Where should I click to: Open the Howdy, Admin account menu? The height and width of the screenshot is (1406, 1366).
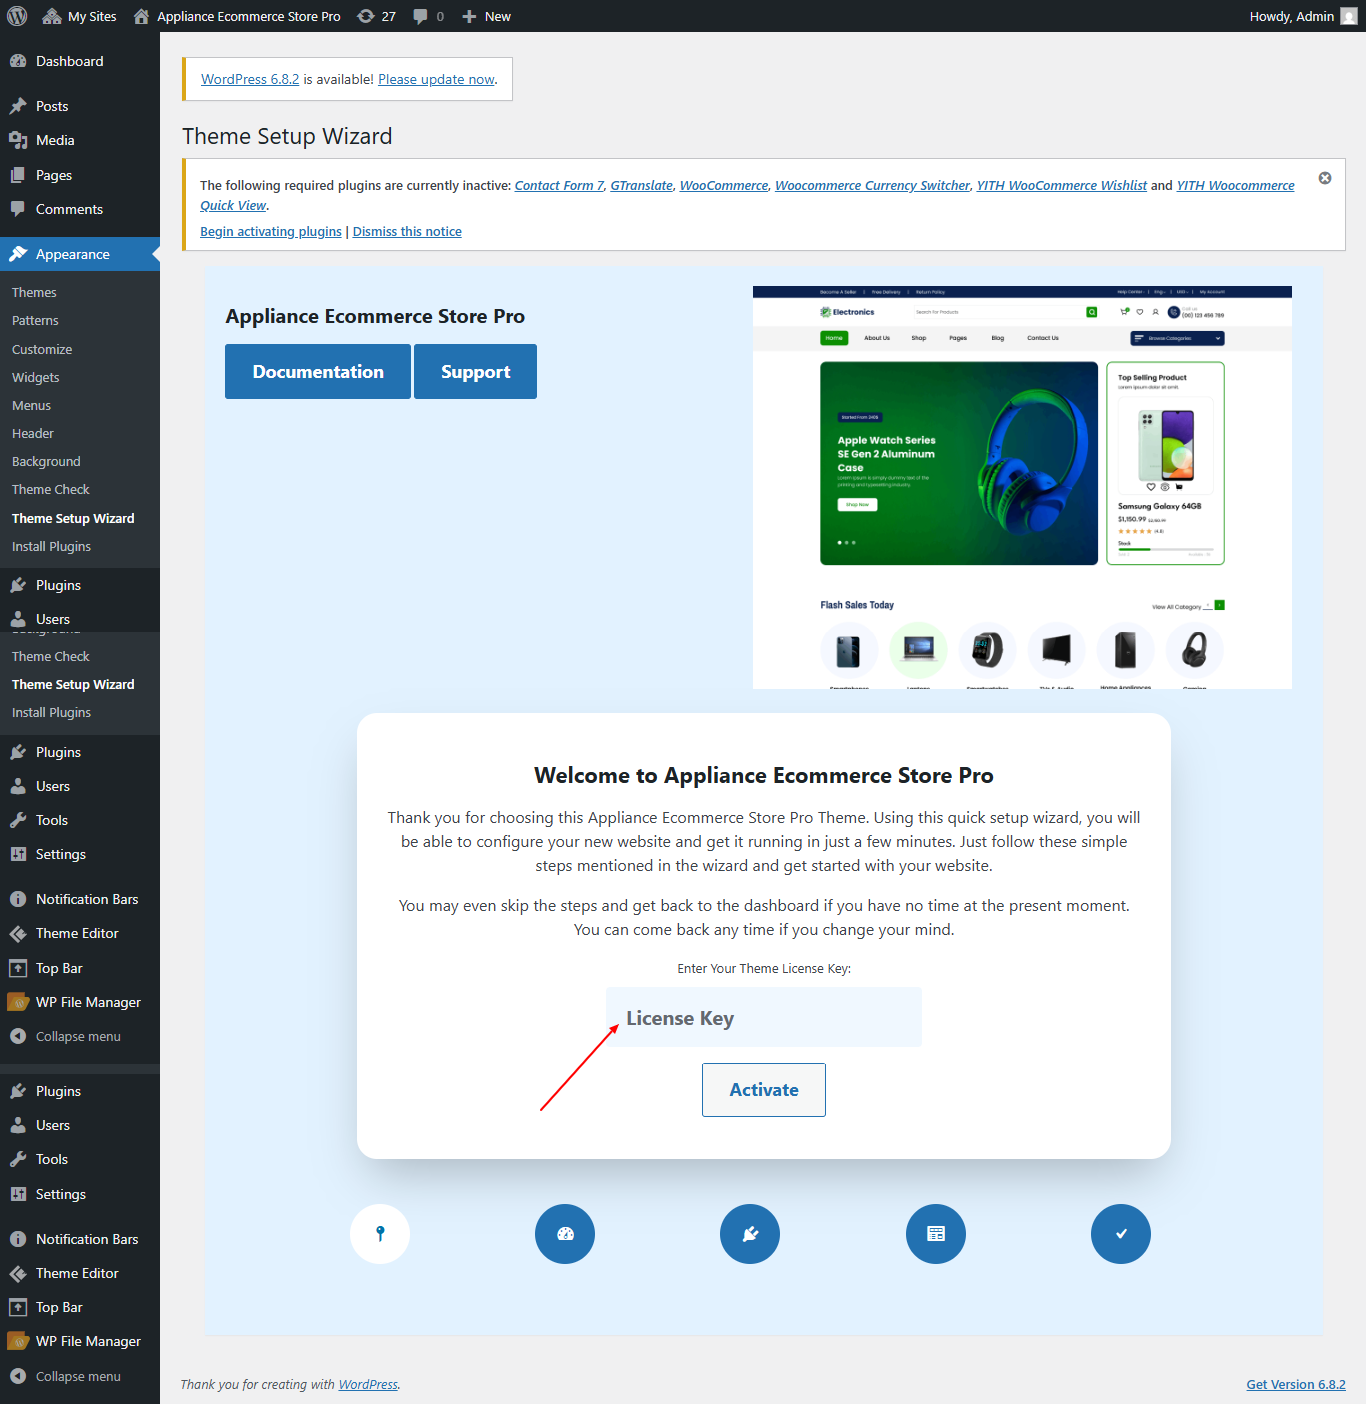point(1291,16)
